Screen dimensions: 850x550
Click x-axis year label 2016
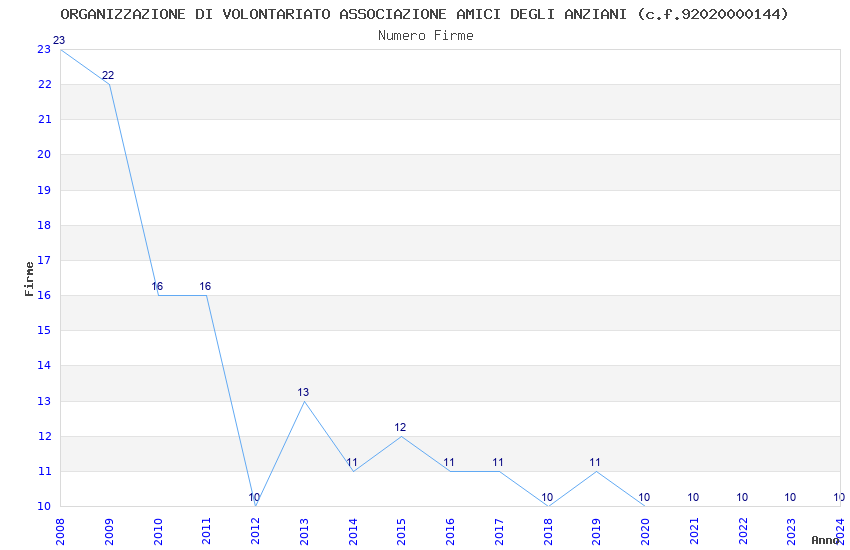450,531
